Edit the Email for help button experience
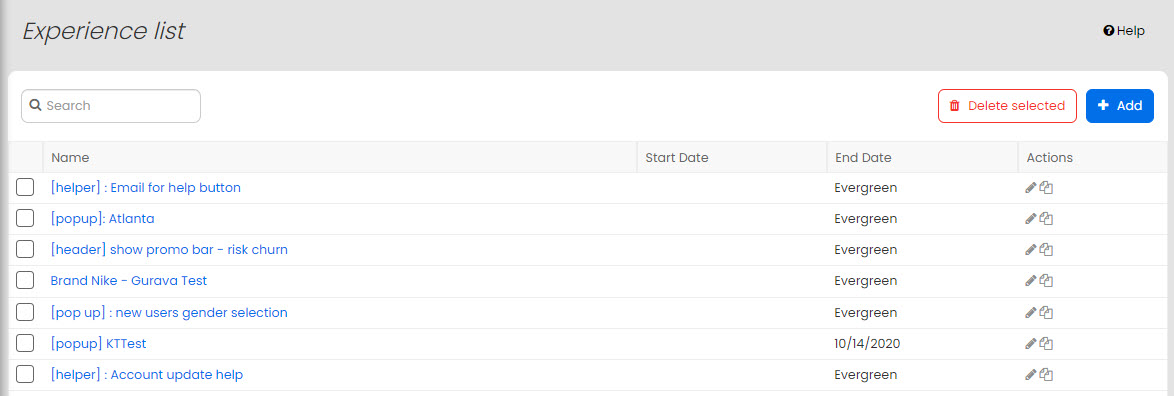This screenshot has width=1174, height=396. click(x=1031, y=187)
